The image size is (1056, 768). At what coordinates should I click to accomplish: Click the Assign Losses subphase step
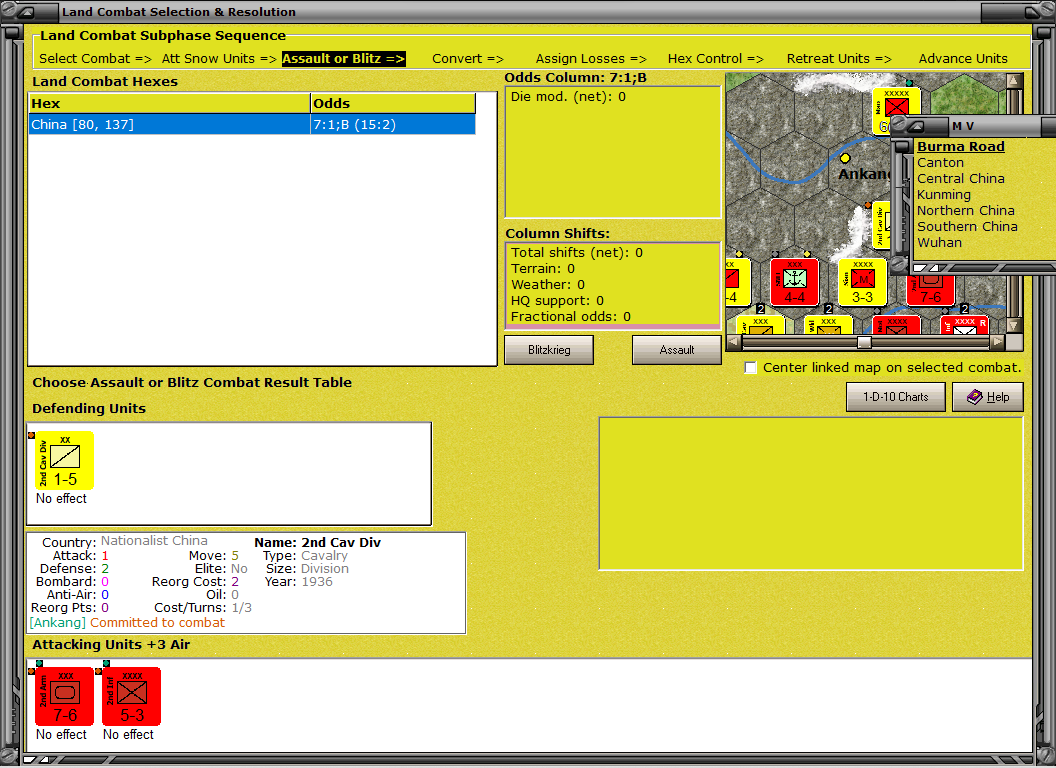(591, 59)
